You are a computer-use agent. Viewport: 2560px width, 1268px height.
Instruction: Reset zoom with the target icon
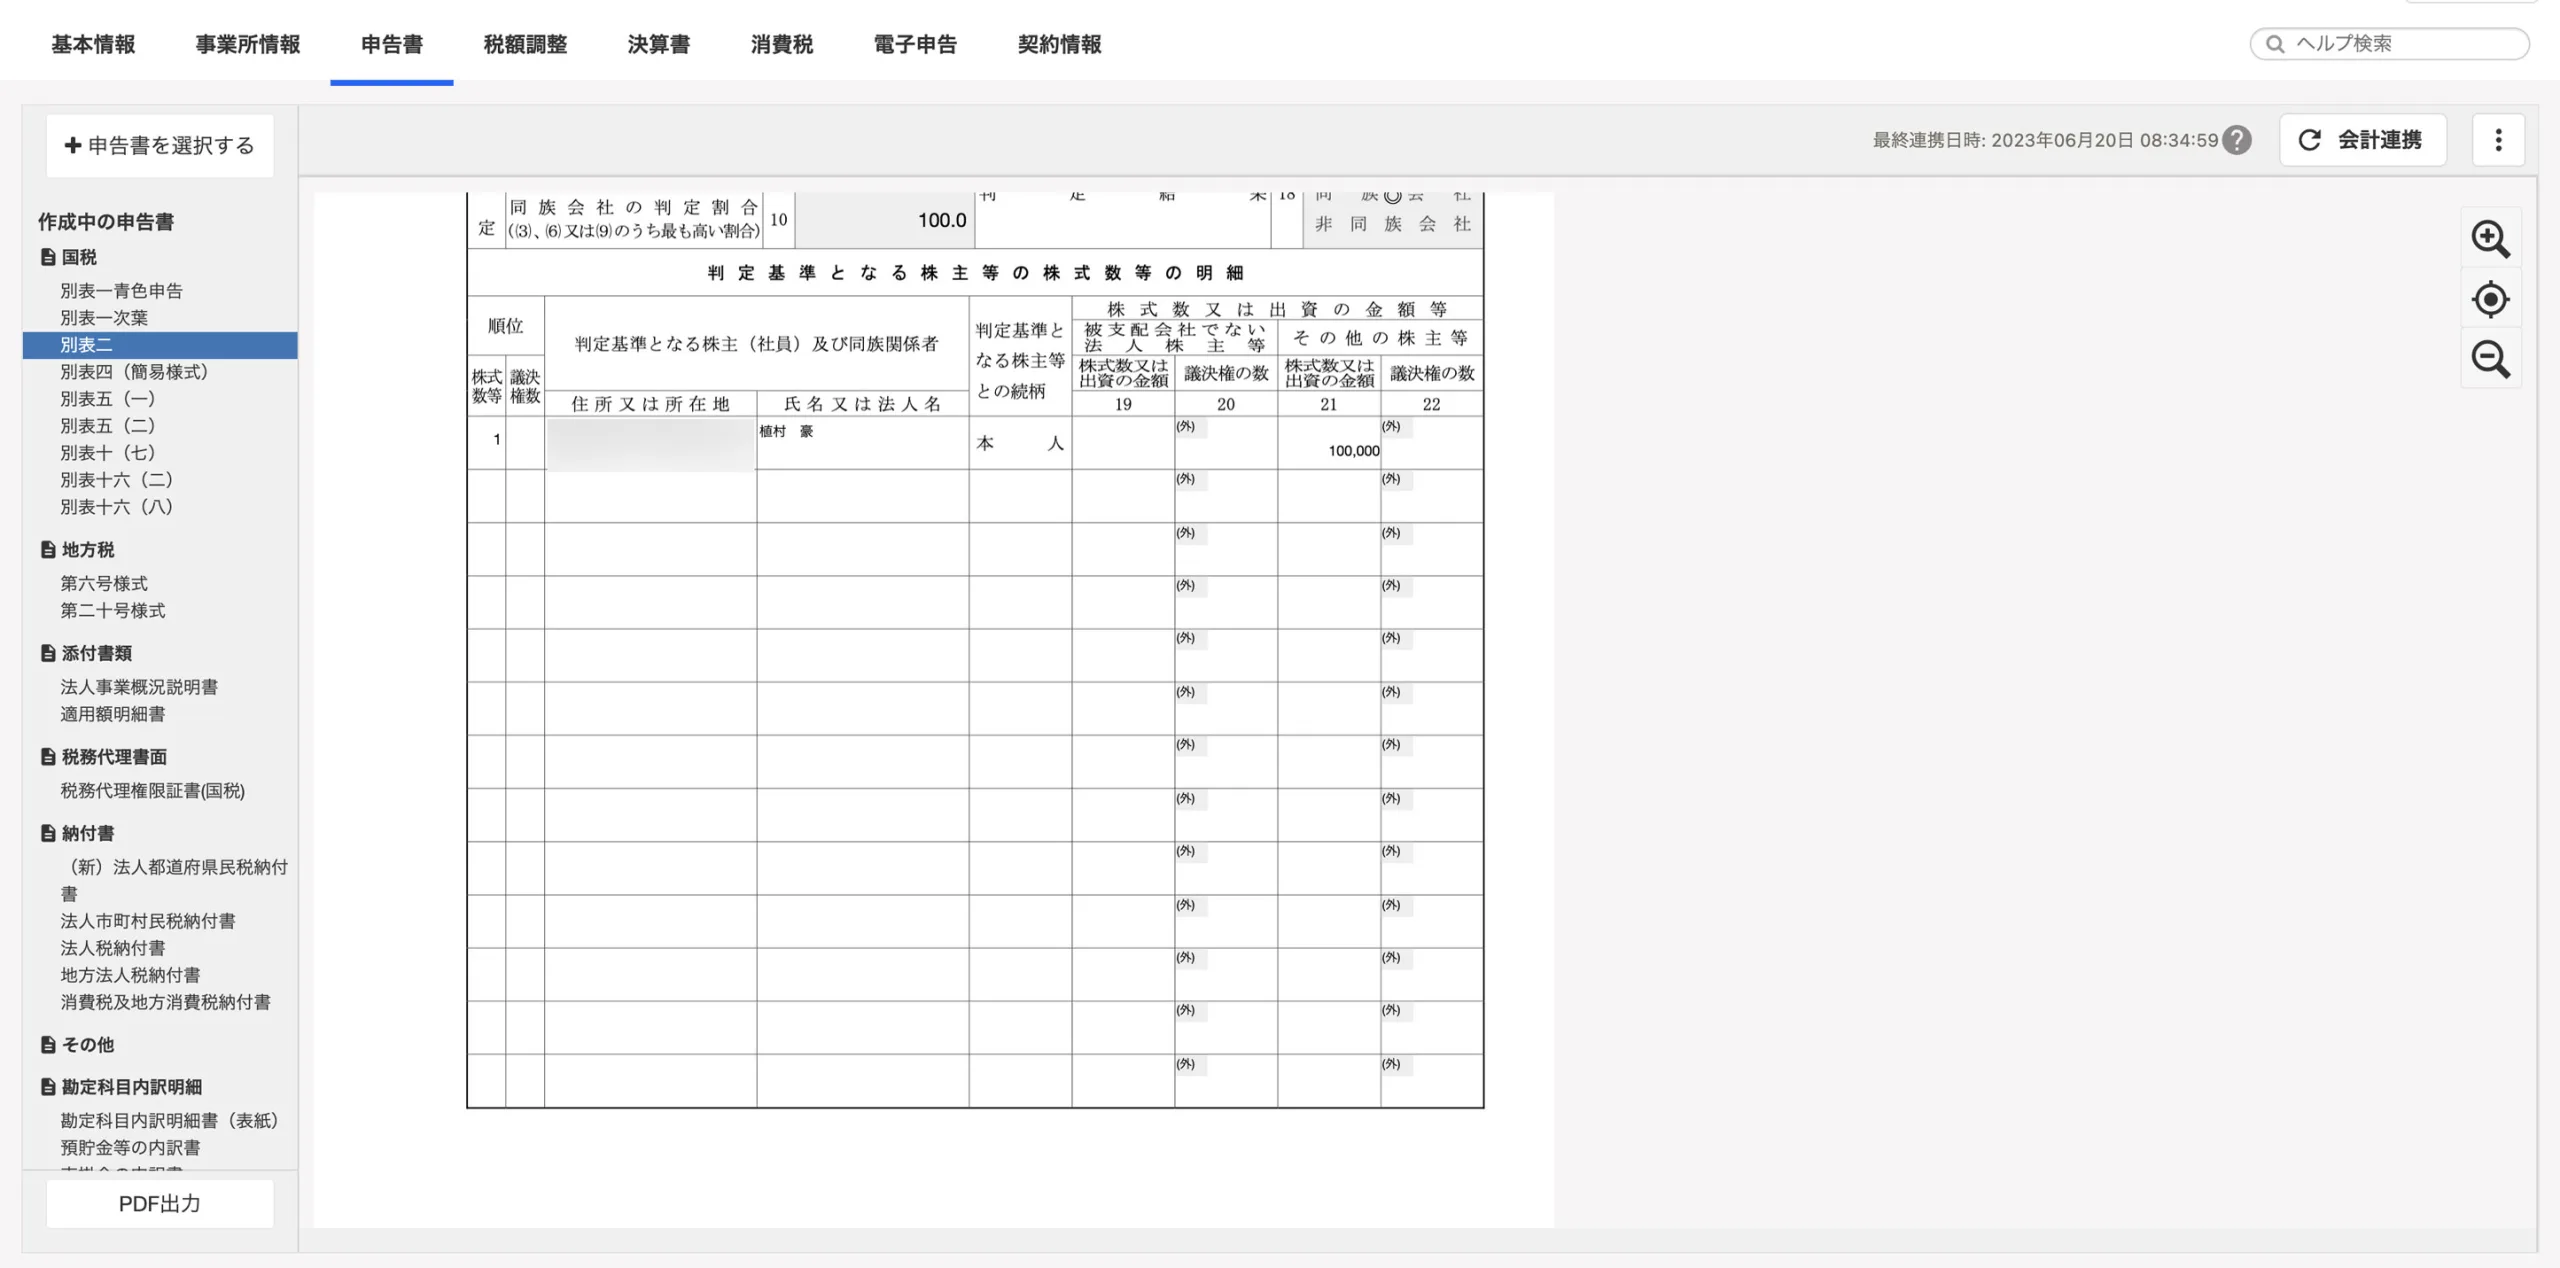click(x=2490, y=299)
